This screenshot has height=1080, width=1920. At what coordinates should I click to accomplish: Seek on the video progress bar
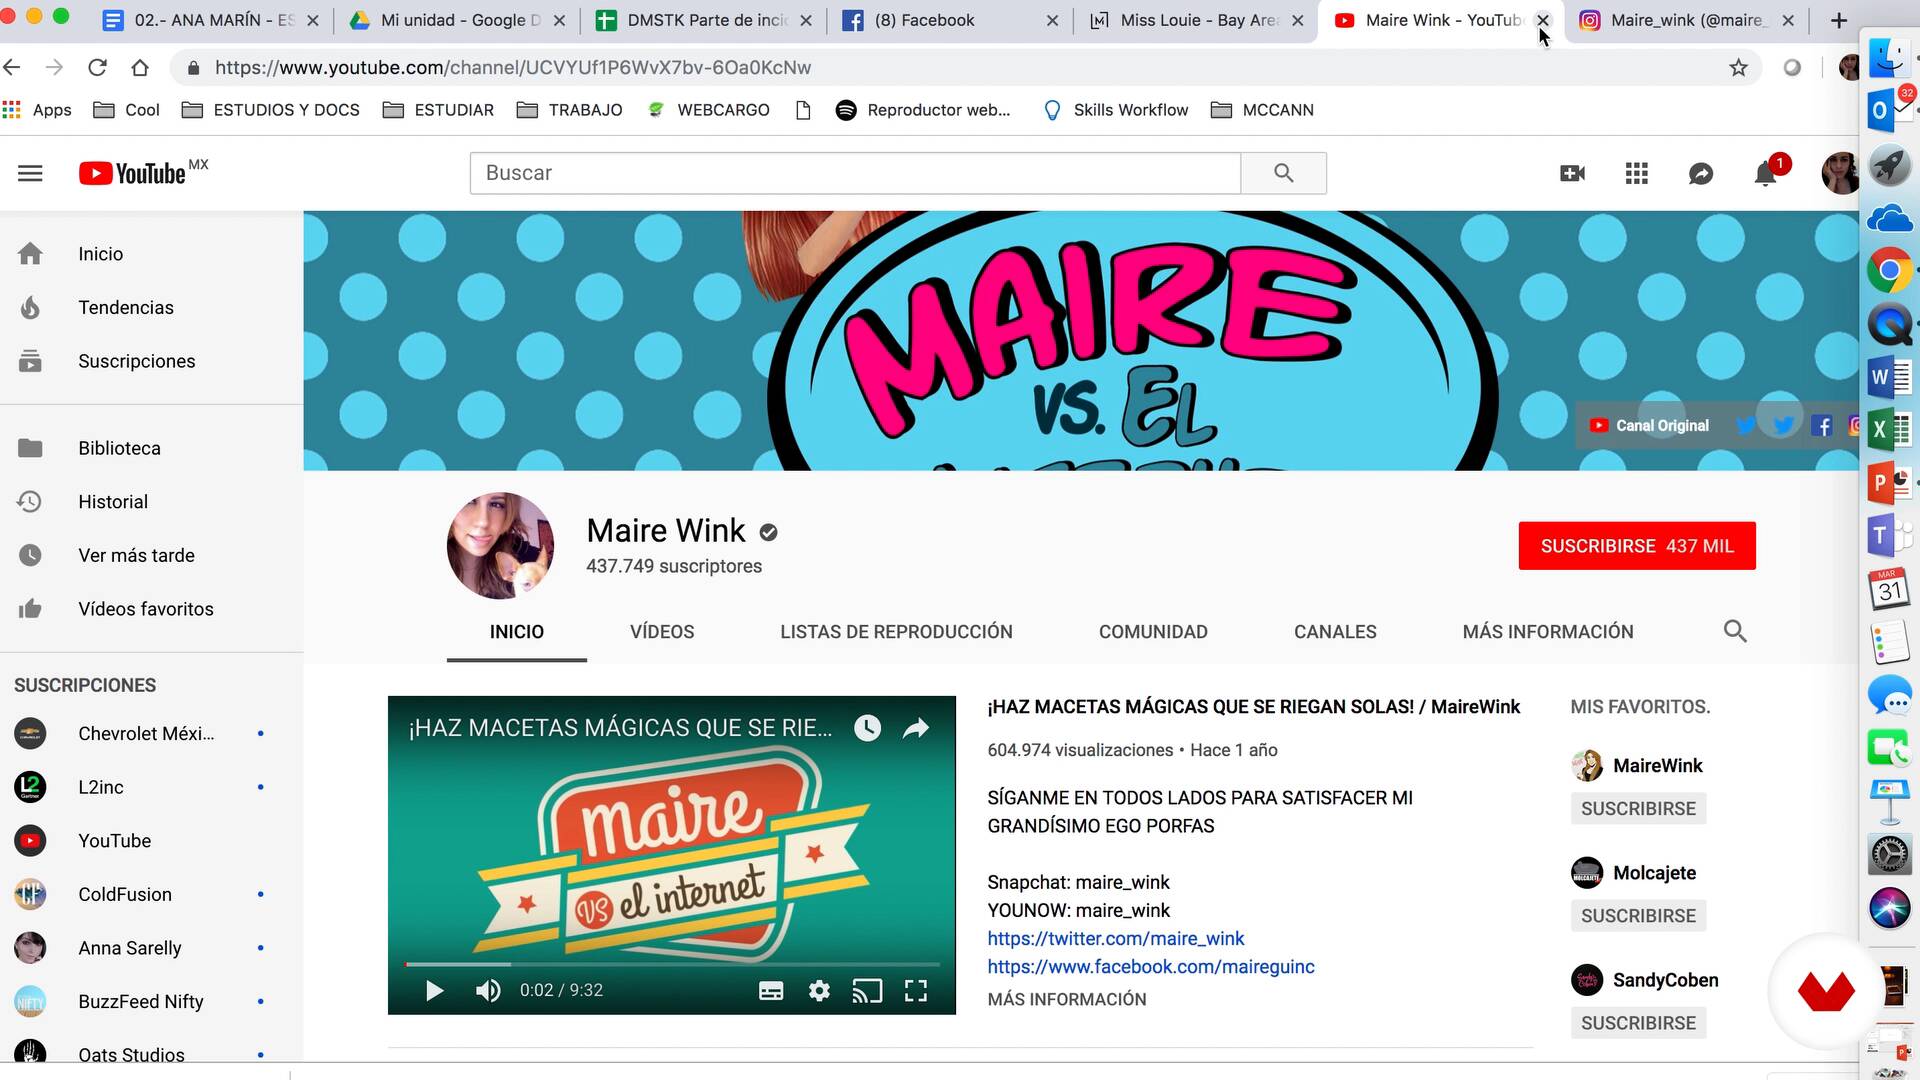(x=672, y=964)
